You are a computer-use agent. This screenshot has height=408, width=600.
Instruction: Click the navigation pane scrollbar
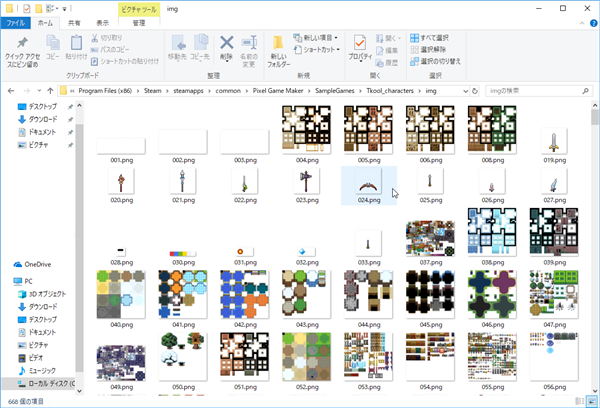point(79,248)
